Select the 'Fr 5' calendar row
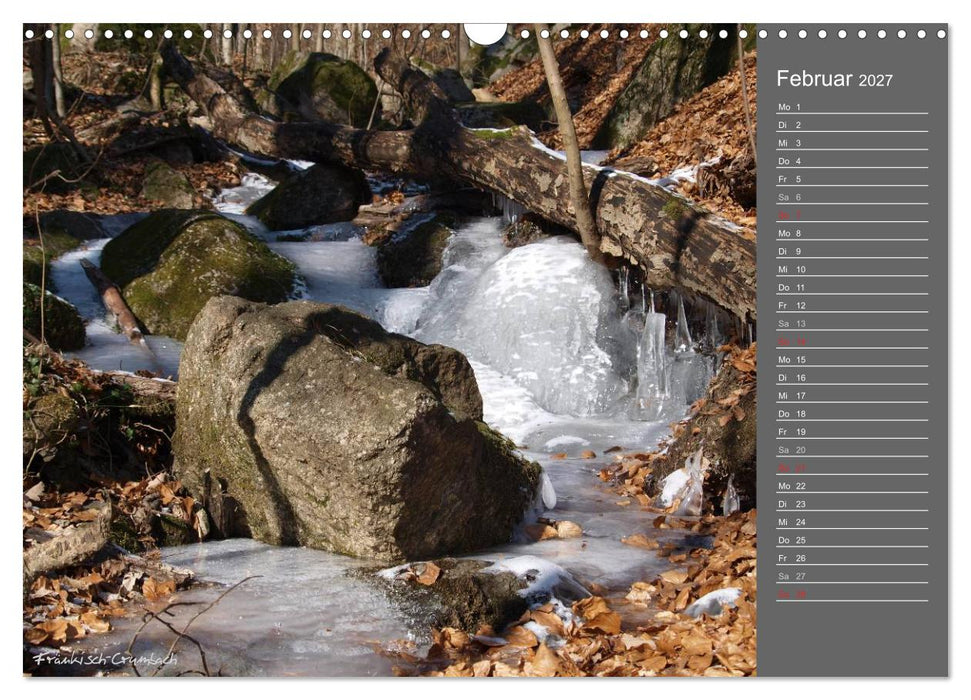 coord(852,178)
